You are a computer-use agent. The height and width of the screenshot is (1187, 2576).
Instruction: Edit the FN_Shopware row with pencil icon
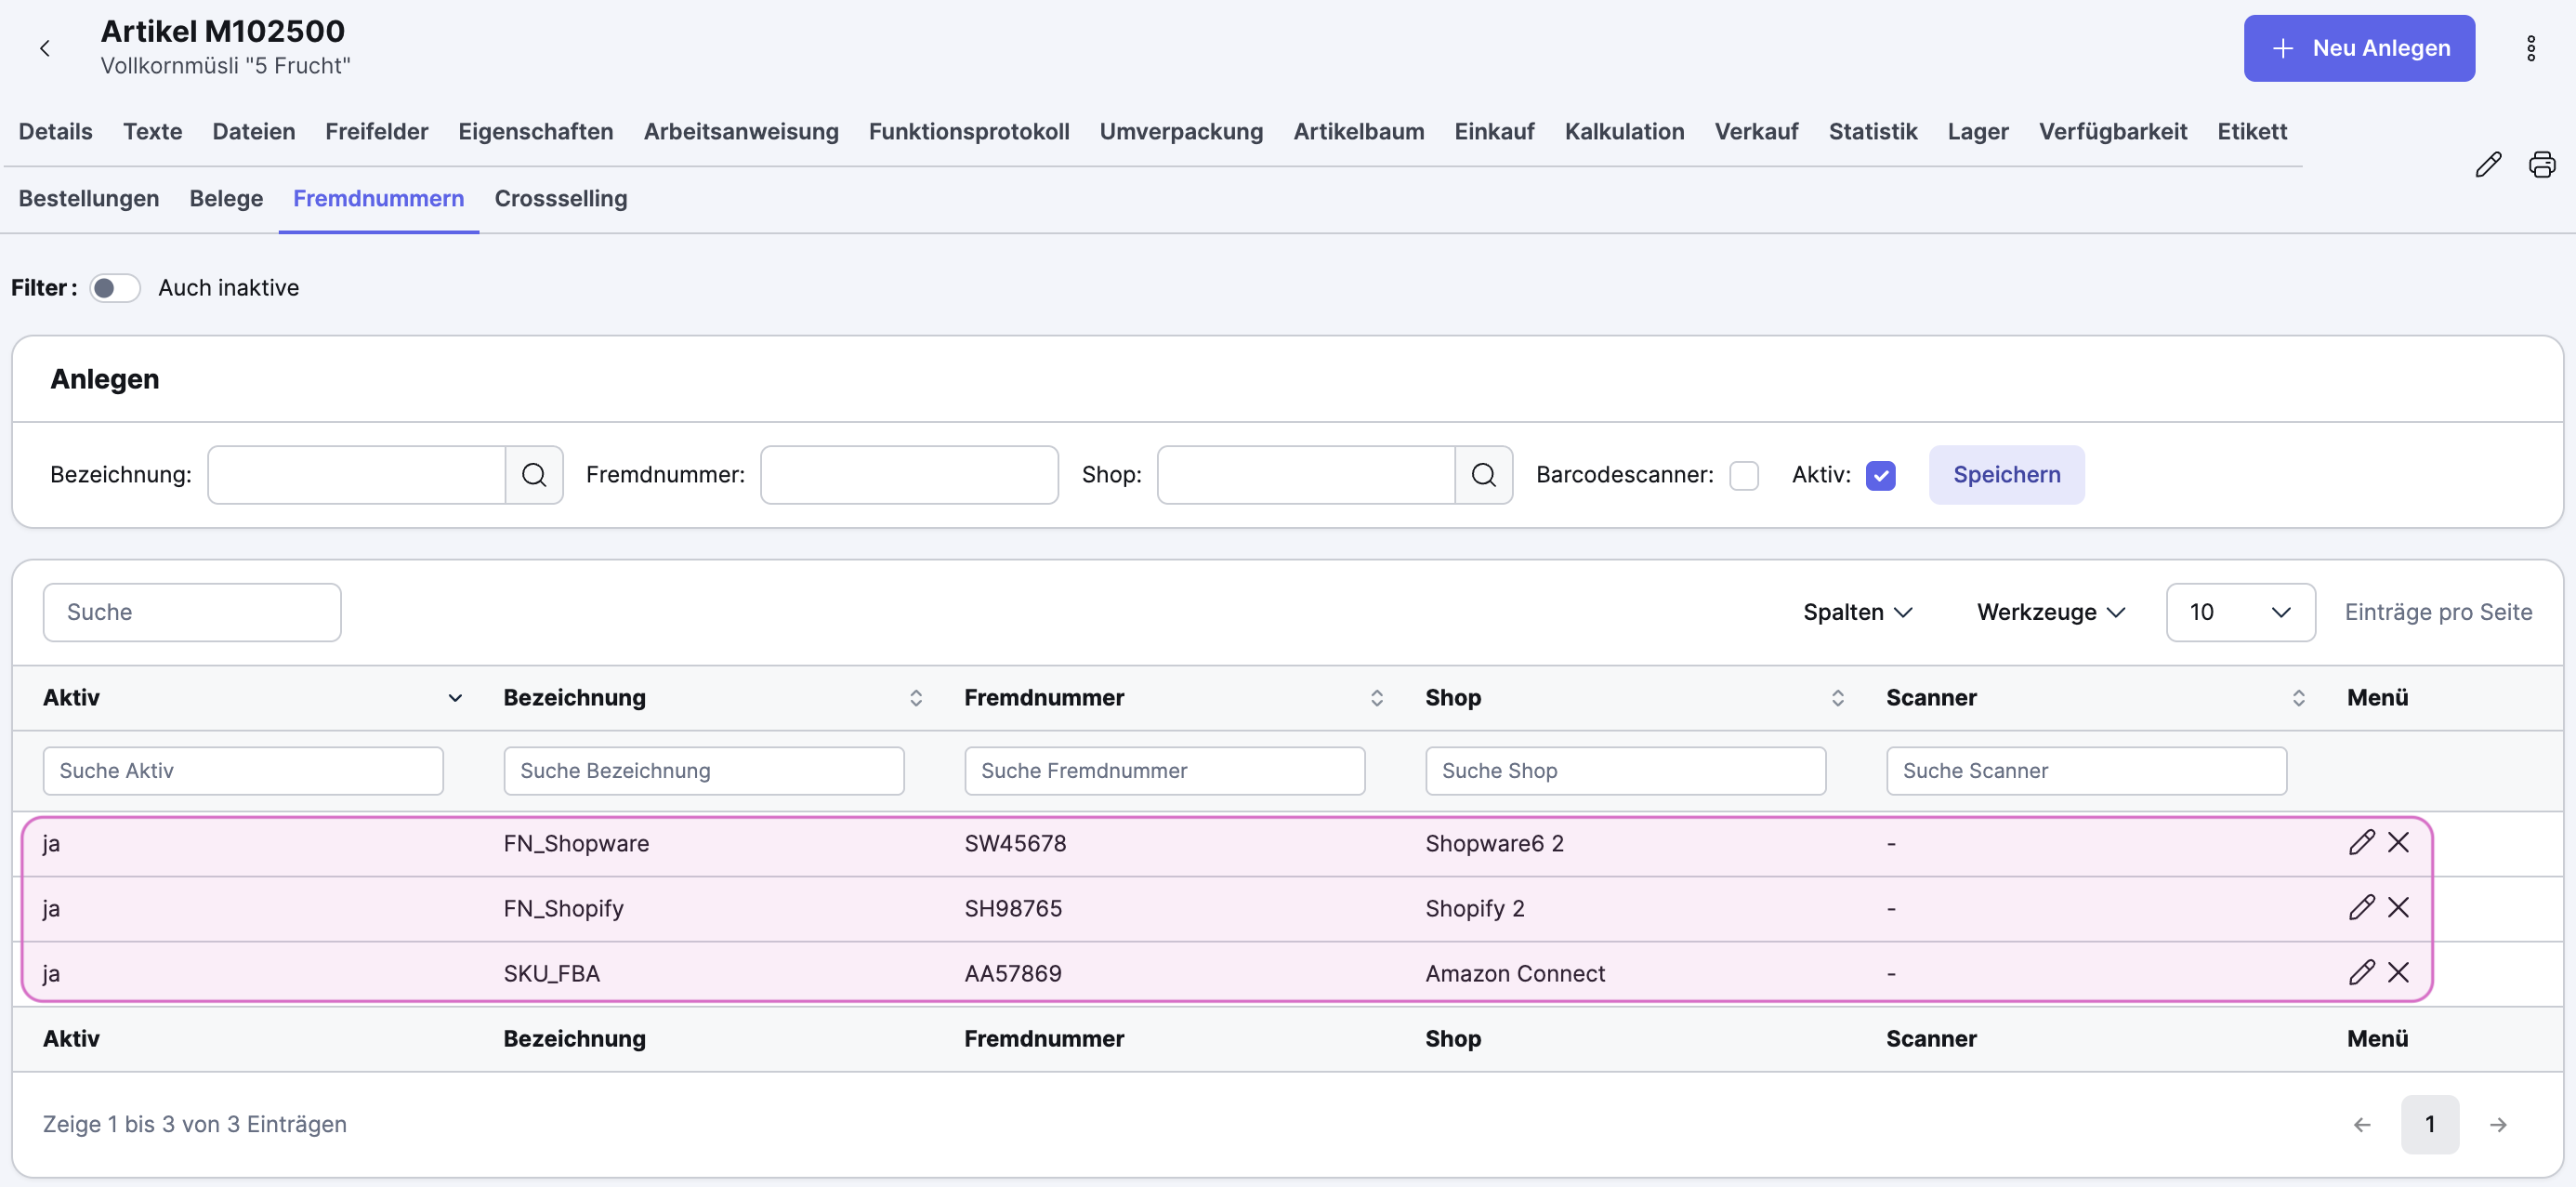2361,842
